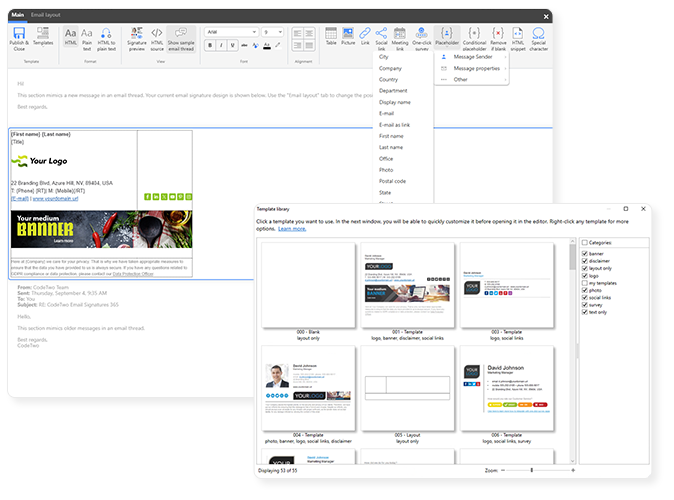Expand the Message properties submenu

click(472, 68)
